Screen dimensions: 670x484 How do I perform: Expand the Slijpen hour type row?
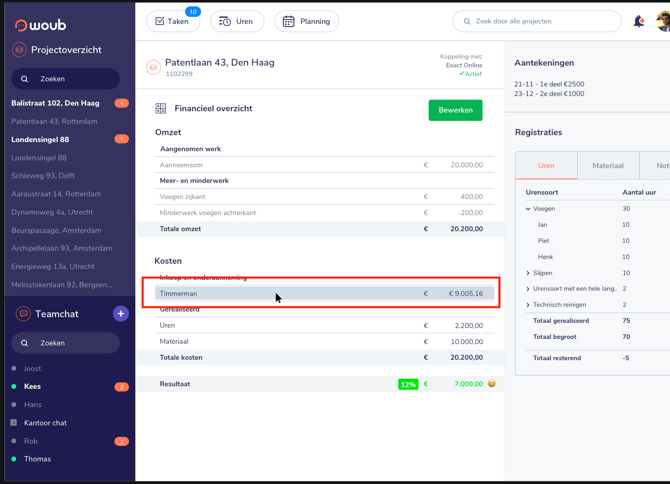point(528,273)
